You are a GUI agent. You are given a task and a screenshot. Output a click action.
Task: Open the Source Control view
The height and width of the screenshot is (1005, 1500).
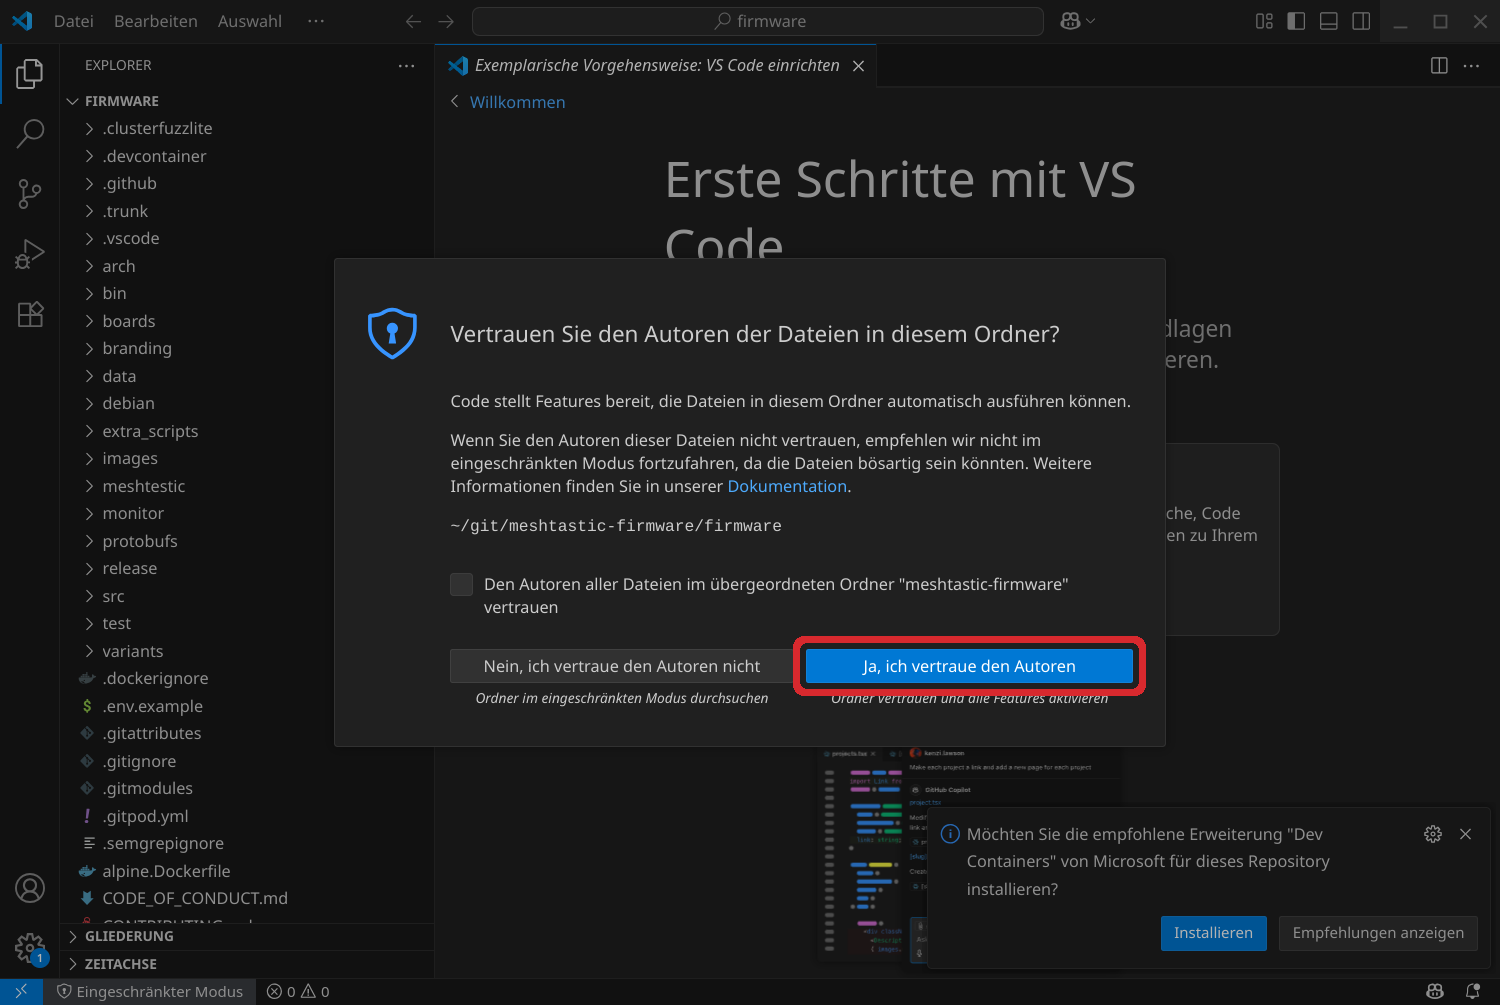[30, 193]
